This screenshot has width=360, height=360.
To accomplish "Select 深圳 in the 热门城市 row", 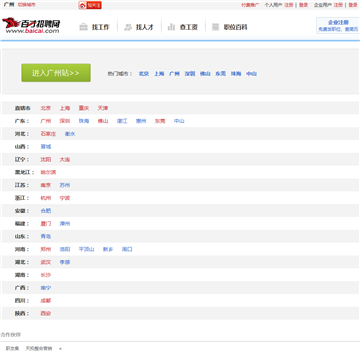I will pos(190,74).
